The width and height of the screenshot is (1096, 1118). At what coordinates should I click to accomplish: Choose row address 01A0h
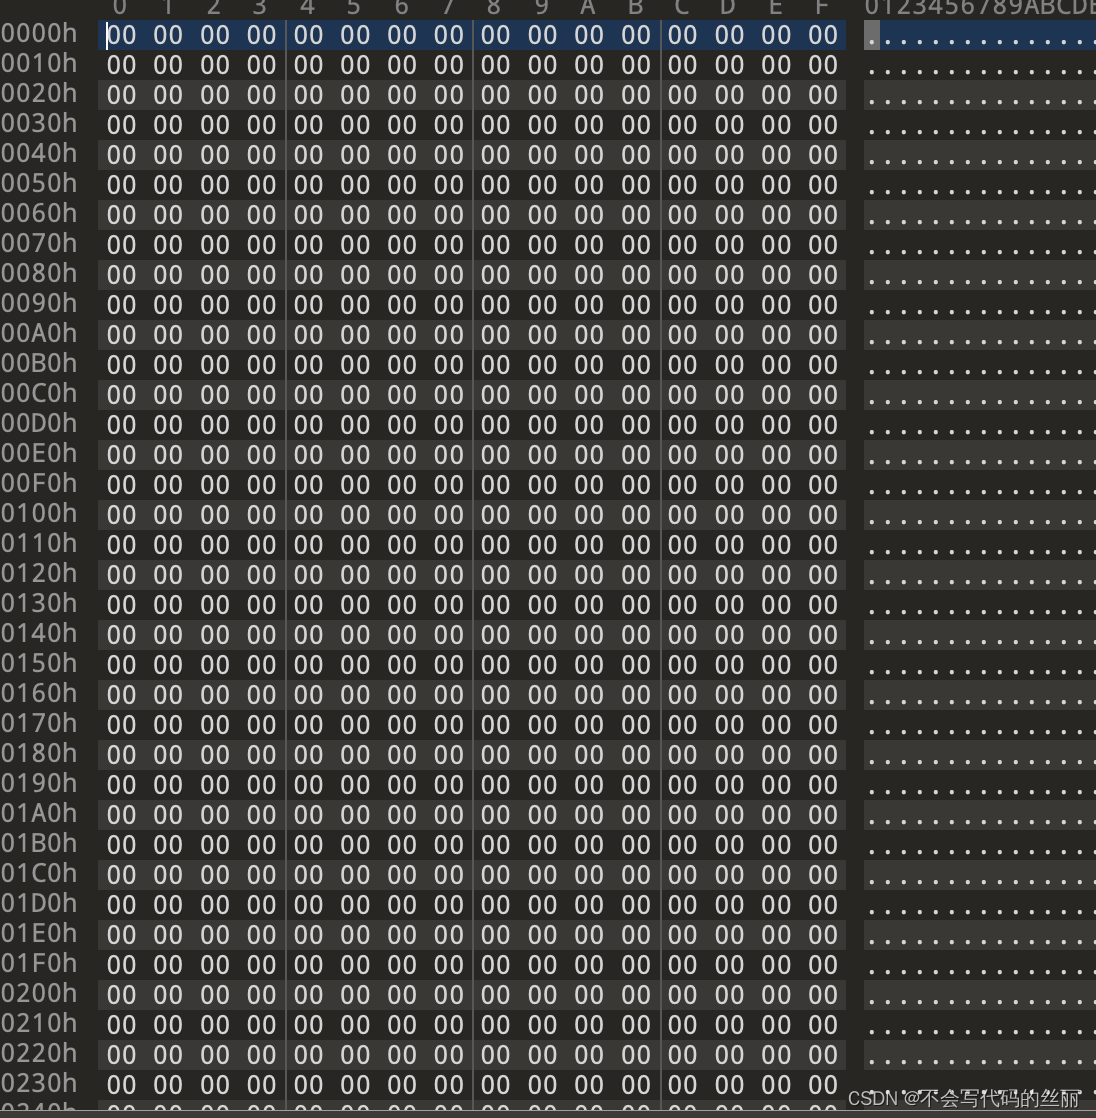tap(39, 813)
